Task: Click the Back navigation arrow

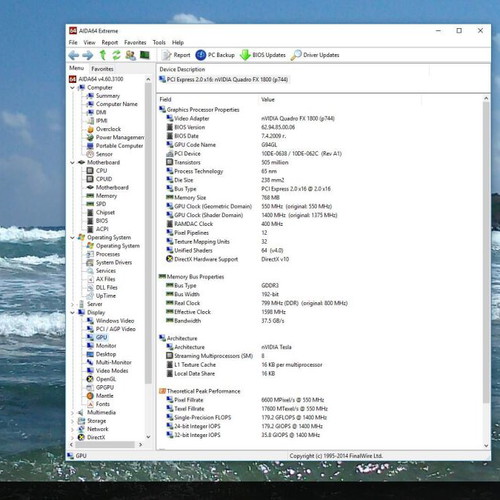Action: coord(74,55)
